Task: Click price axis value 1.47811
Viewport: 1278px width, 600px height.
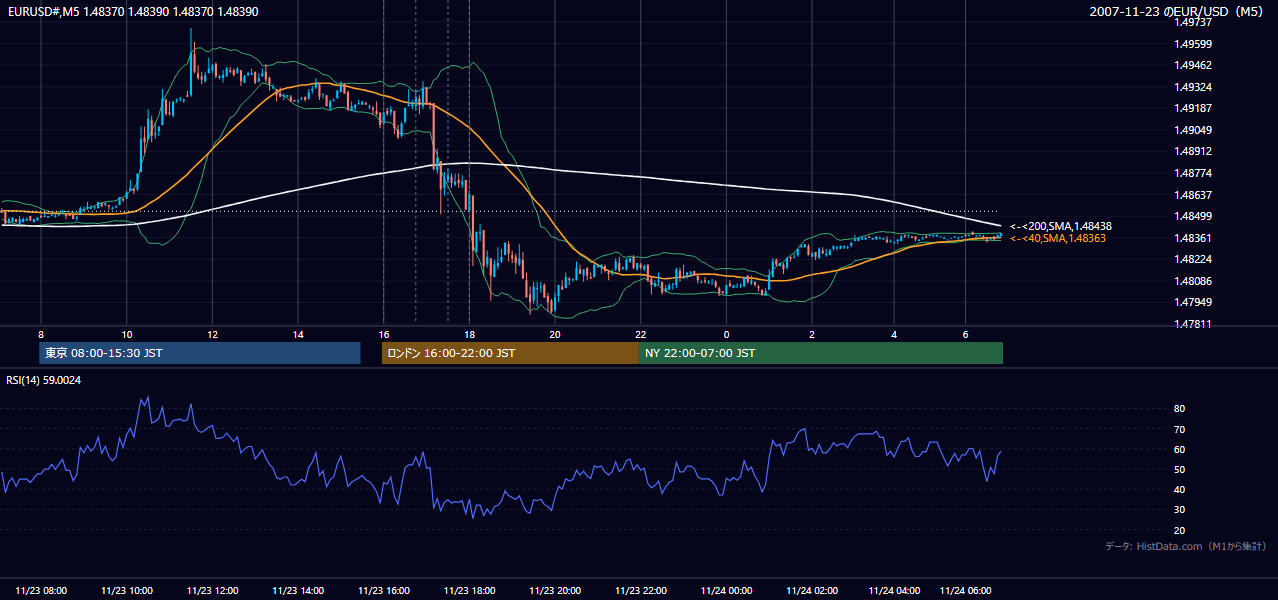Action: click(1193, 324)
